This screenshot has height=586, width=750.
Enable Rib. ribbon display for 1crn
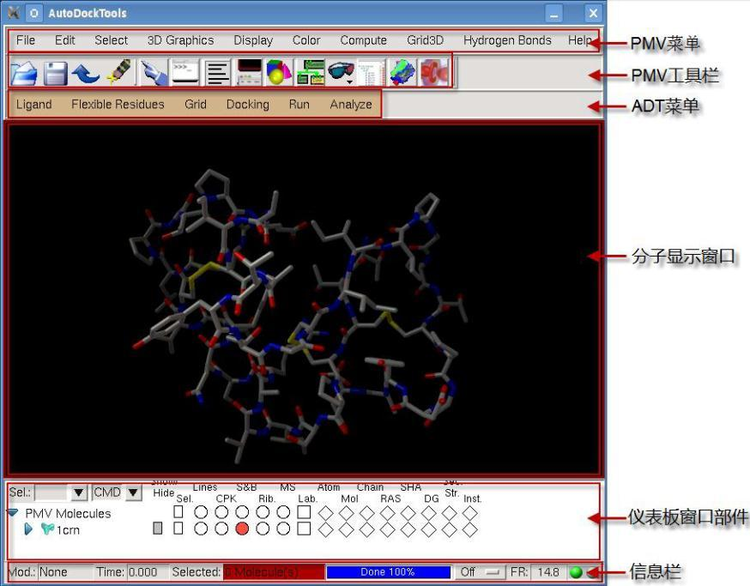click(x=263, y=529)
